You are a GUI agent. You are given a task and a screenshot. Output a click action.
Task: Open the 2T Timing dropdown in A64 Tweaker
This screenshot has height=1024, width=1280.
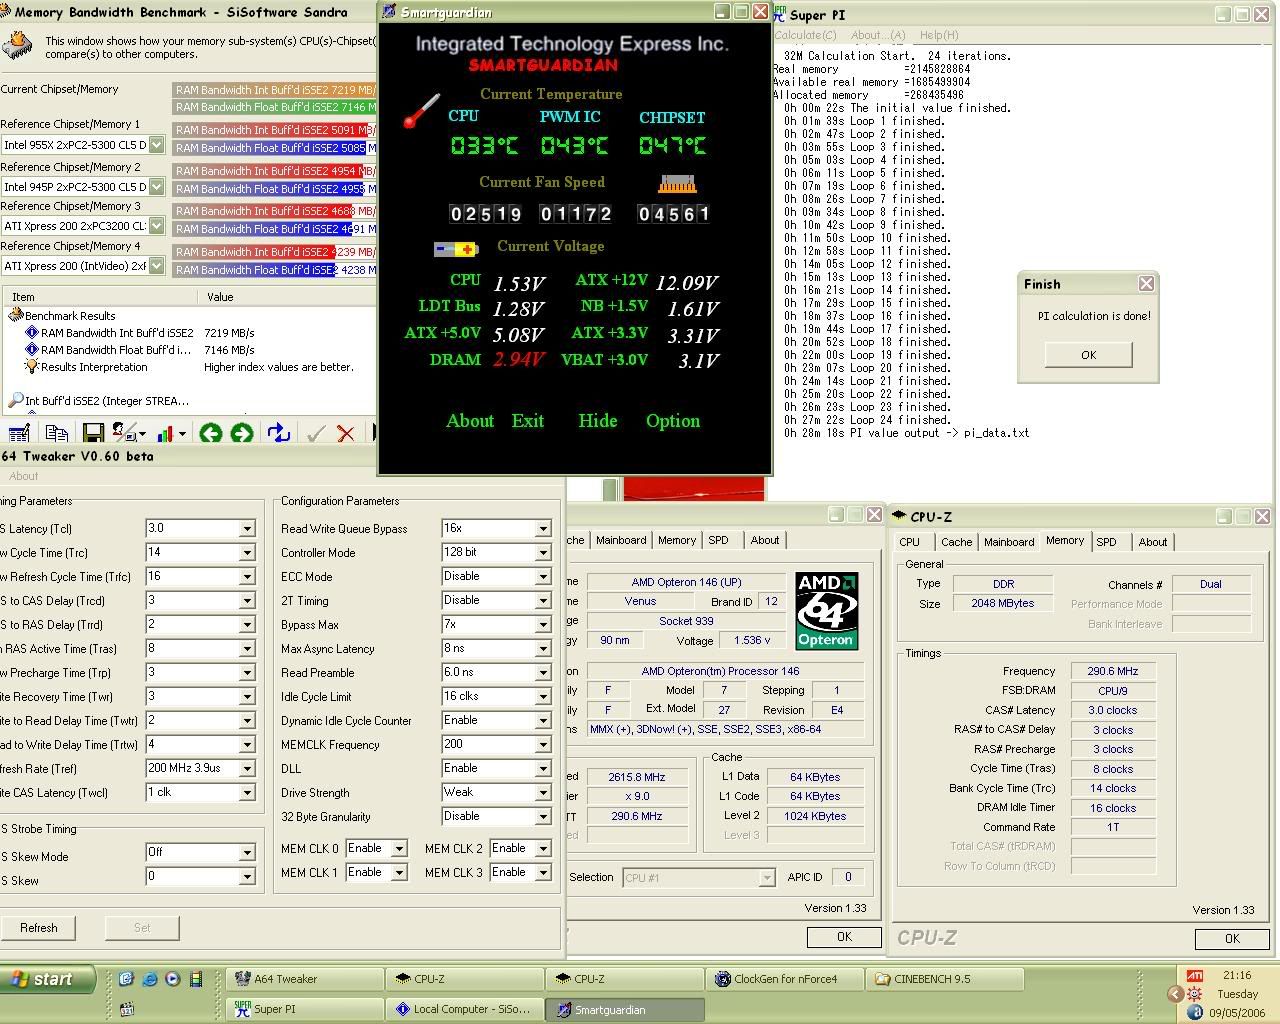tap(543, 600)
